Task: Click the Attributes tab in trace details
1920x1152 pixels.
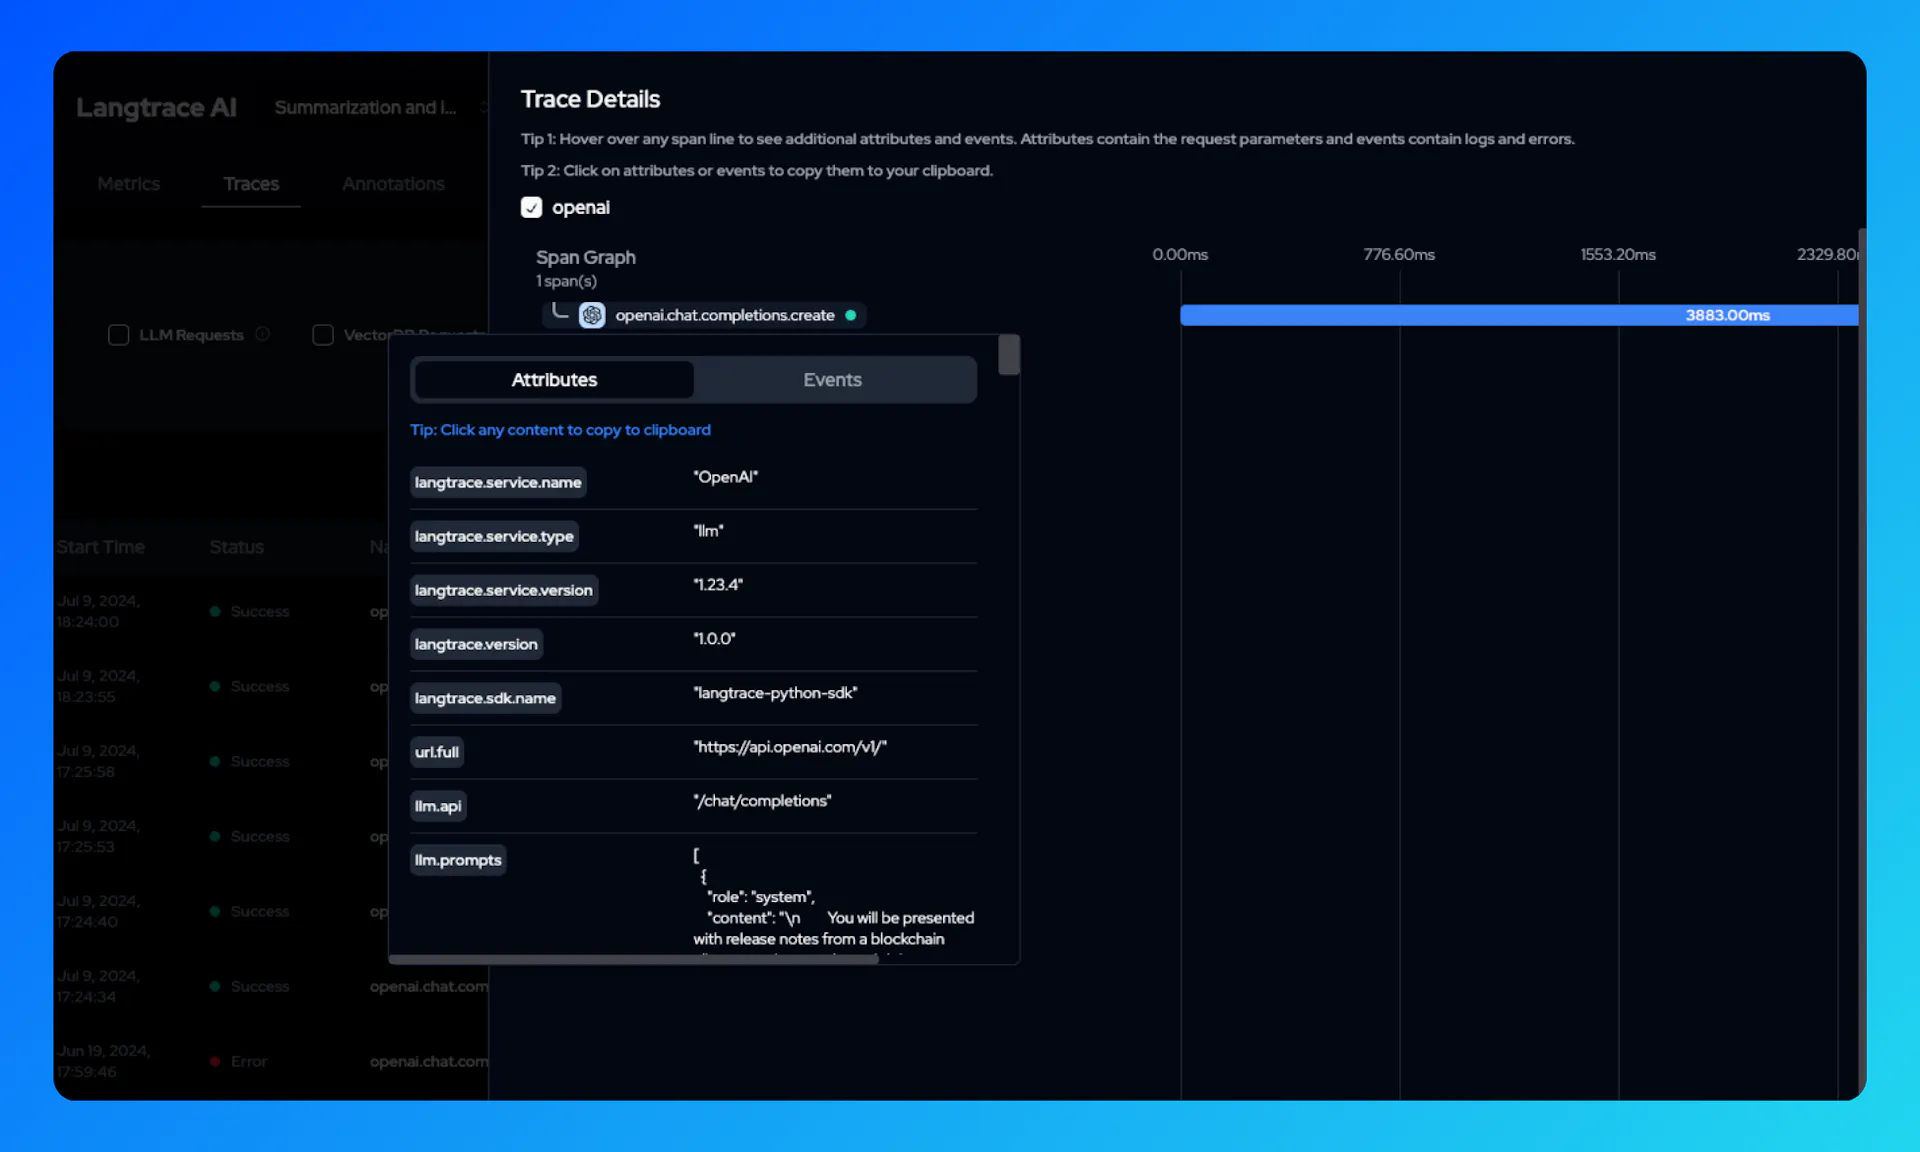Action: click(554, 380)
